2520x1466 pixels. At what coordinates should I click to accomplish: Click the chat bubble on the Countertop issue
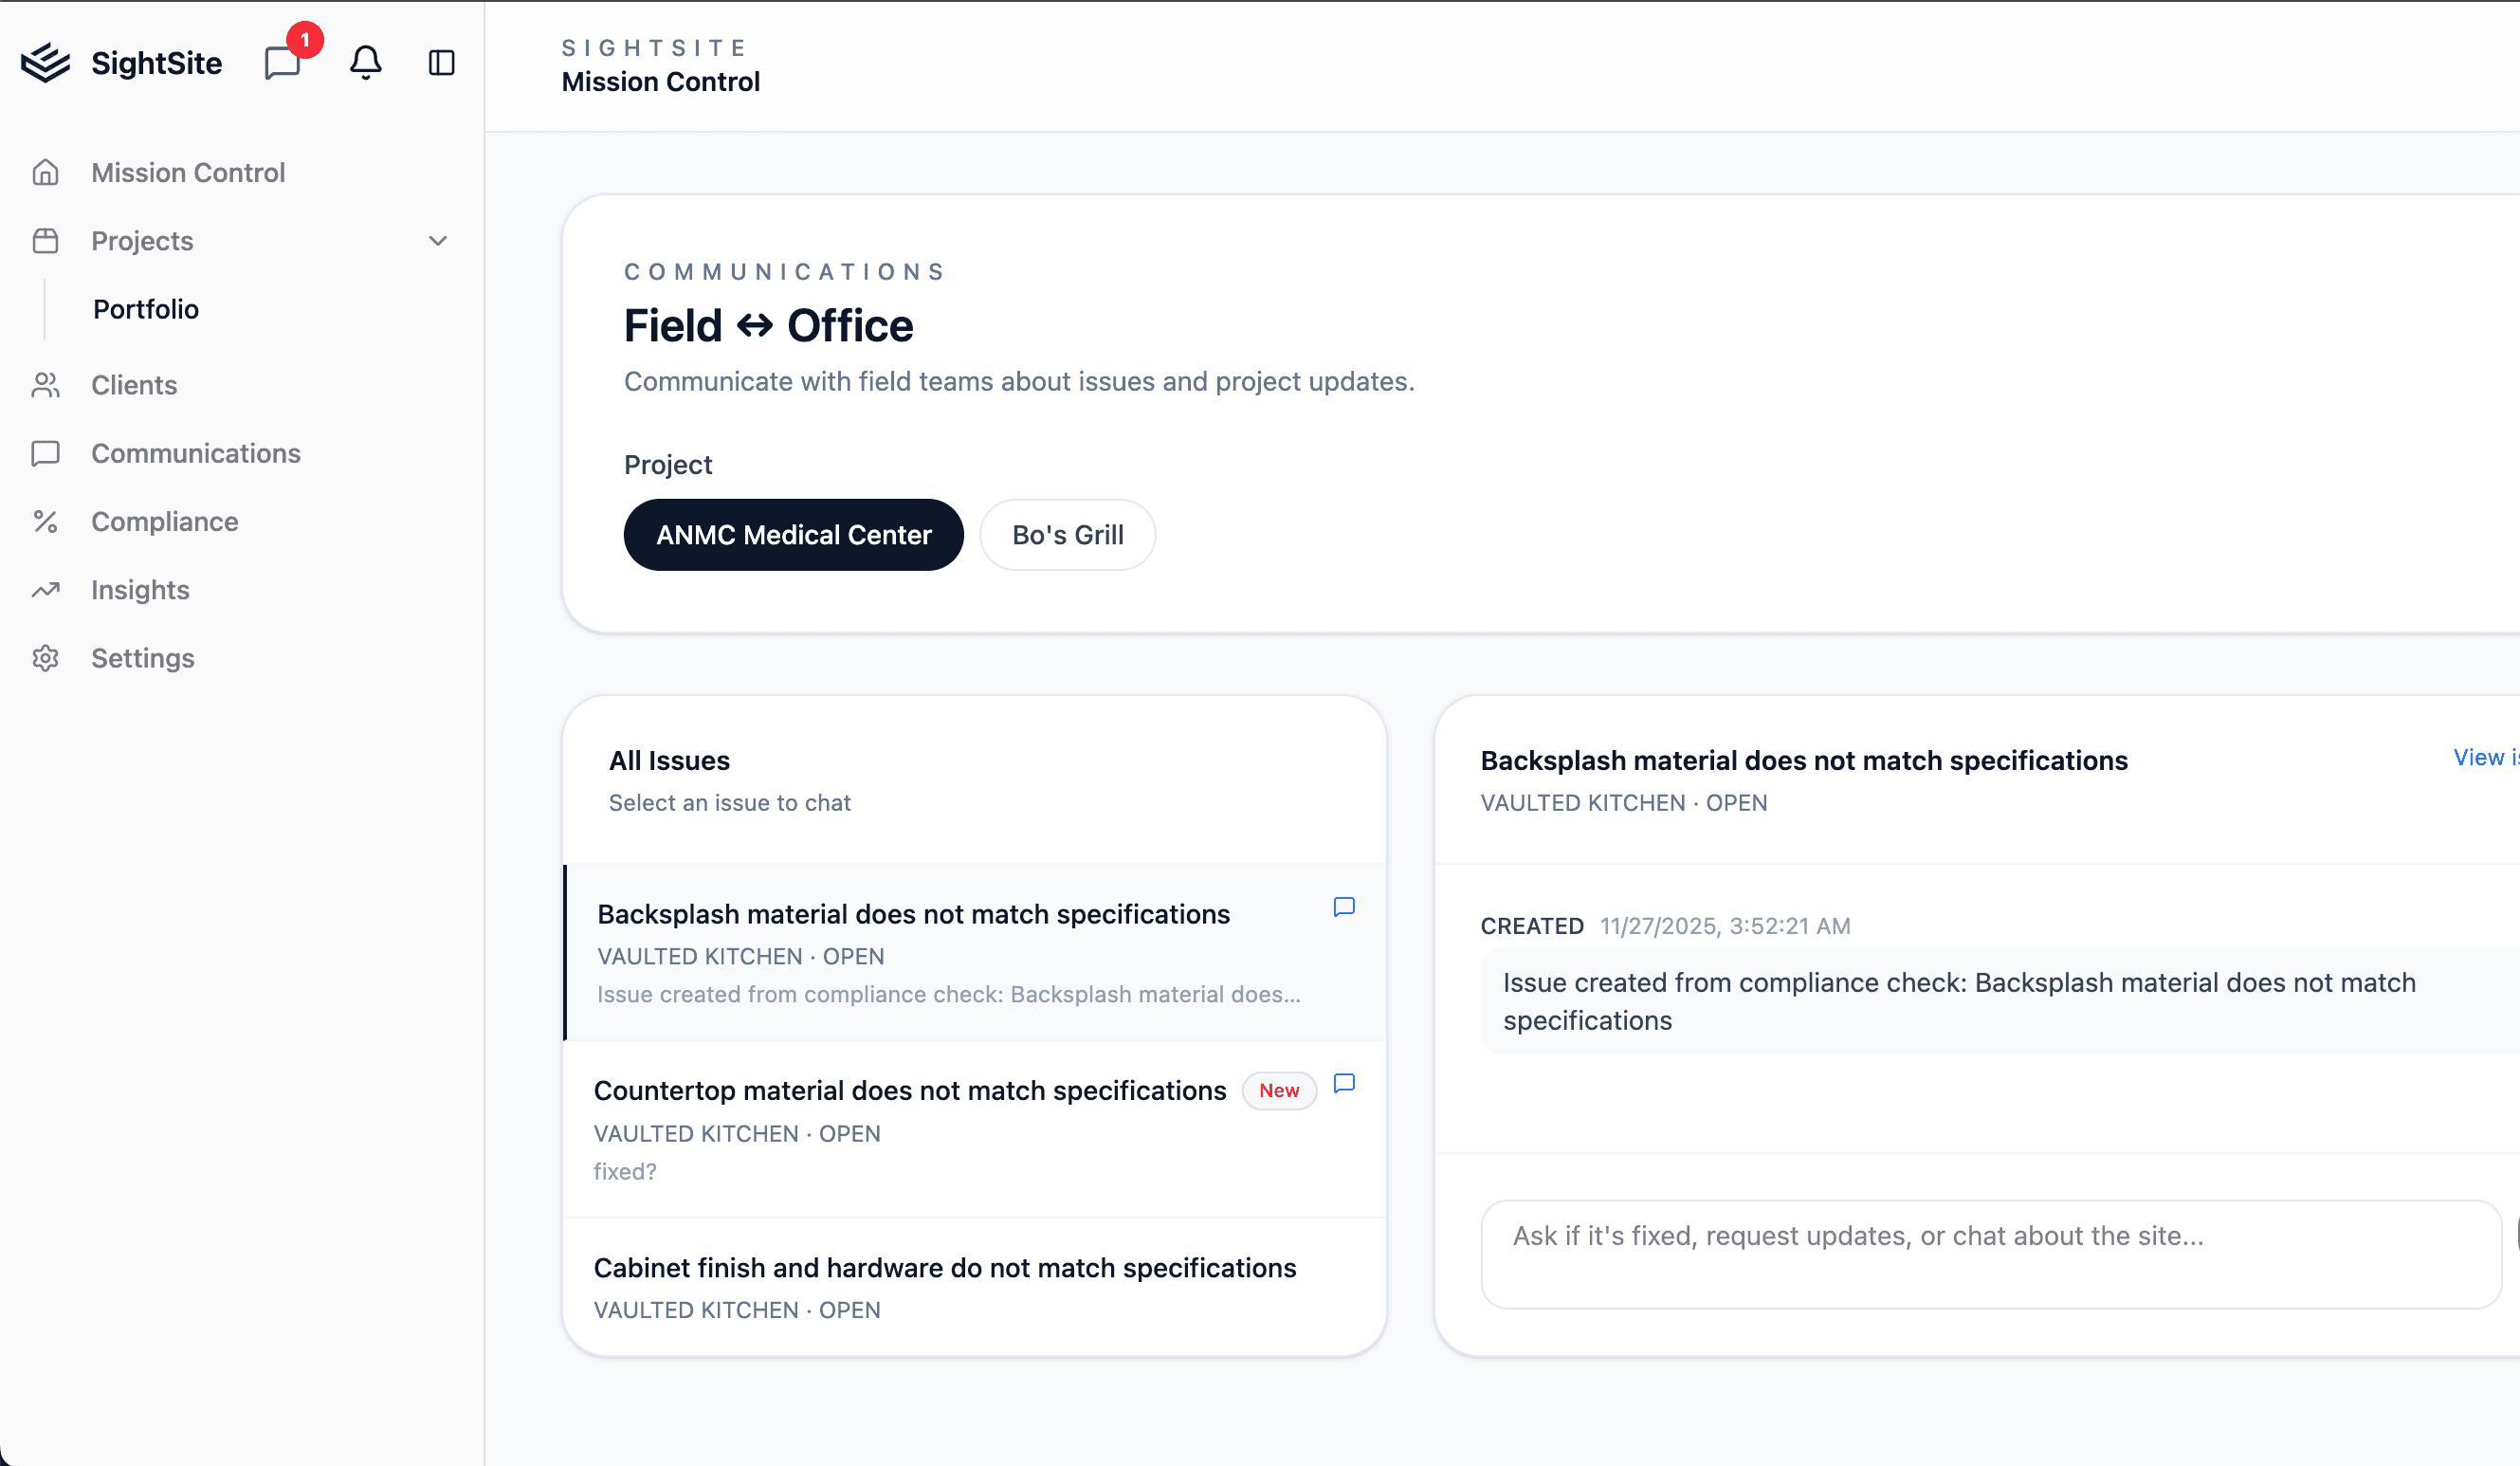(x=1344, y=1083)
